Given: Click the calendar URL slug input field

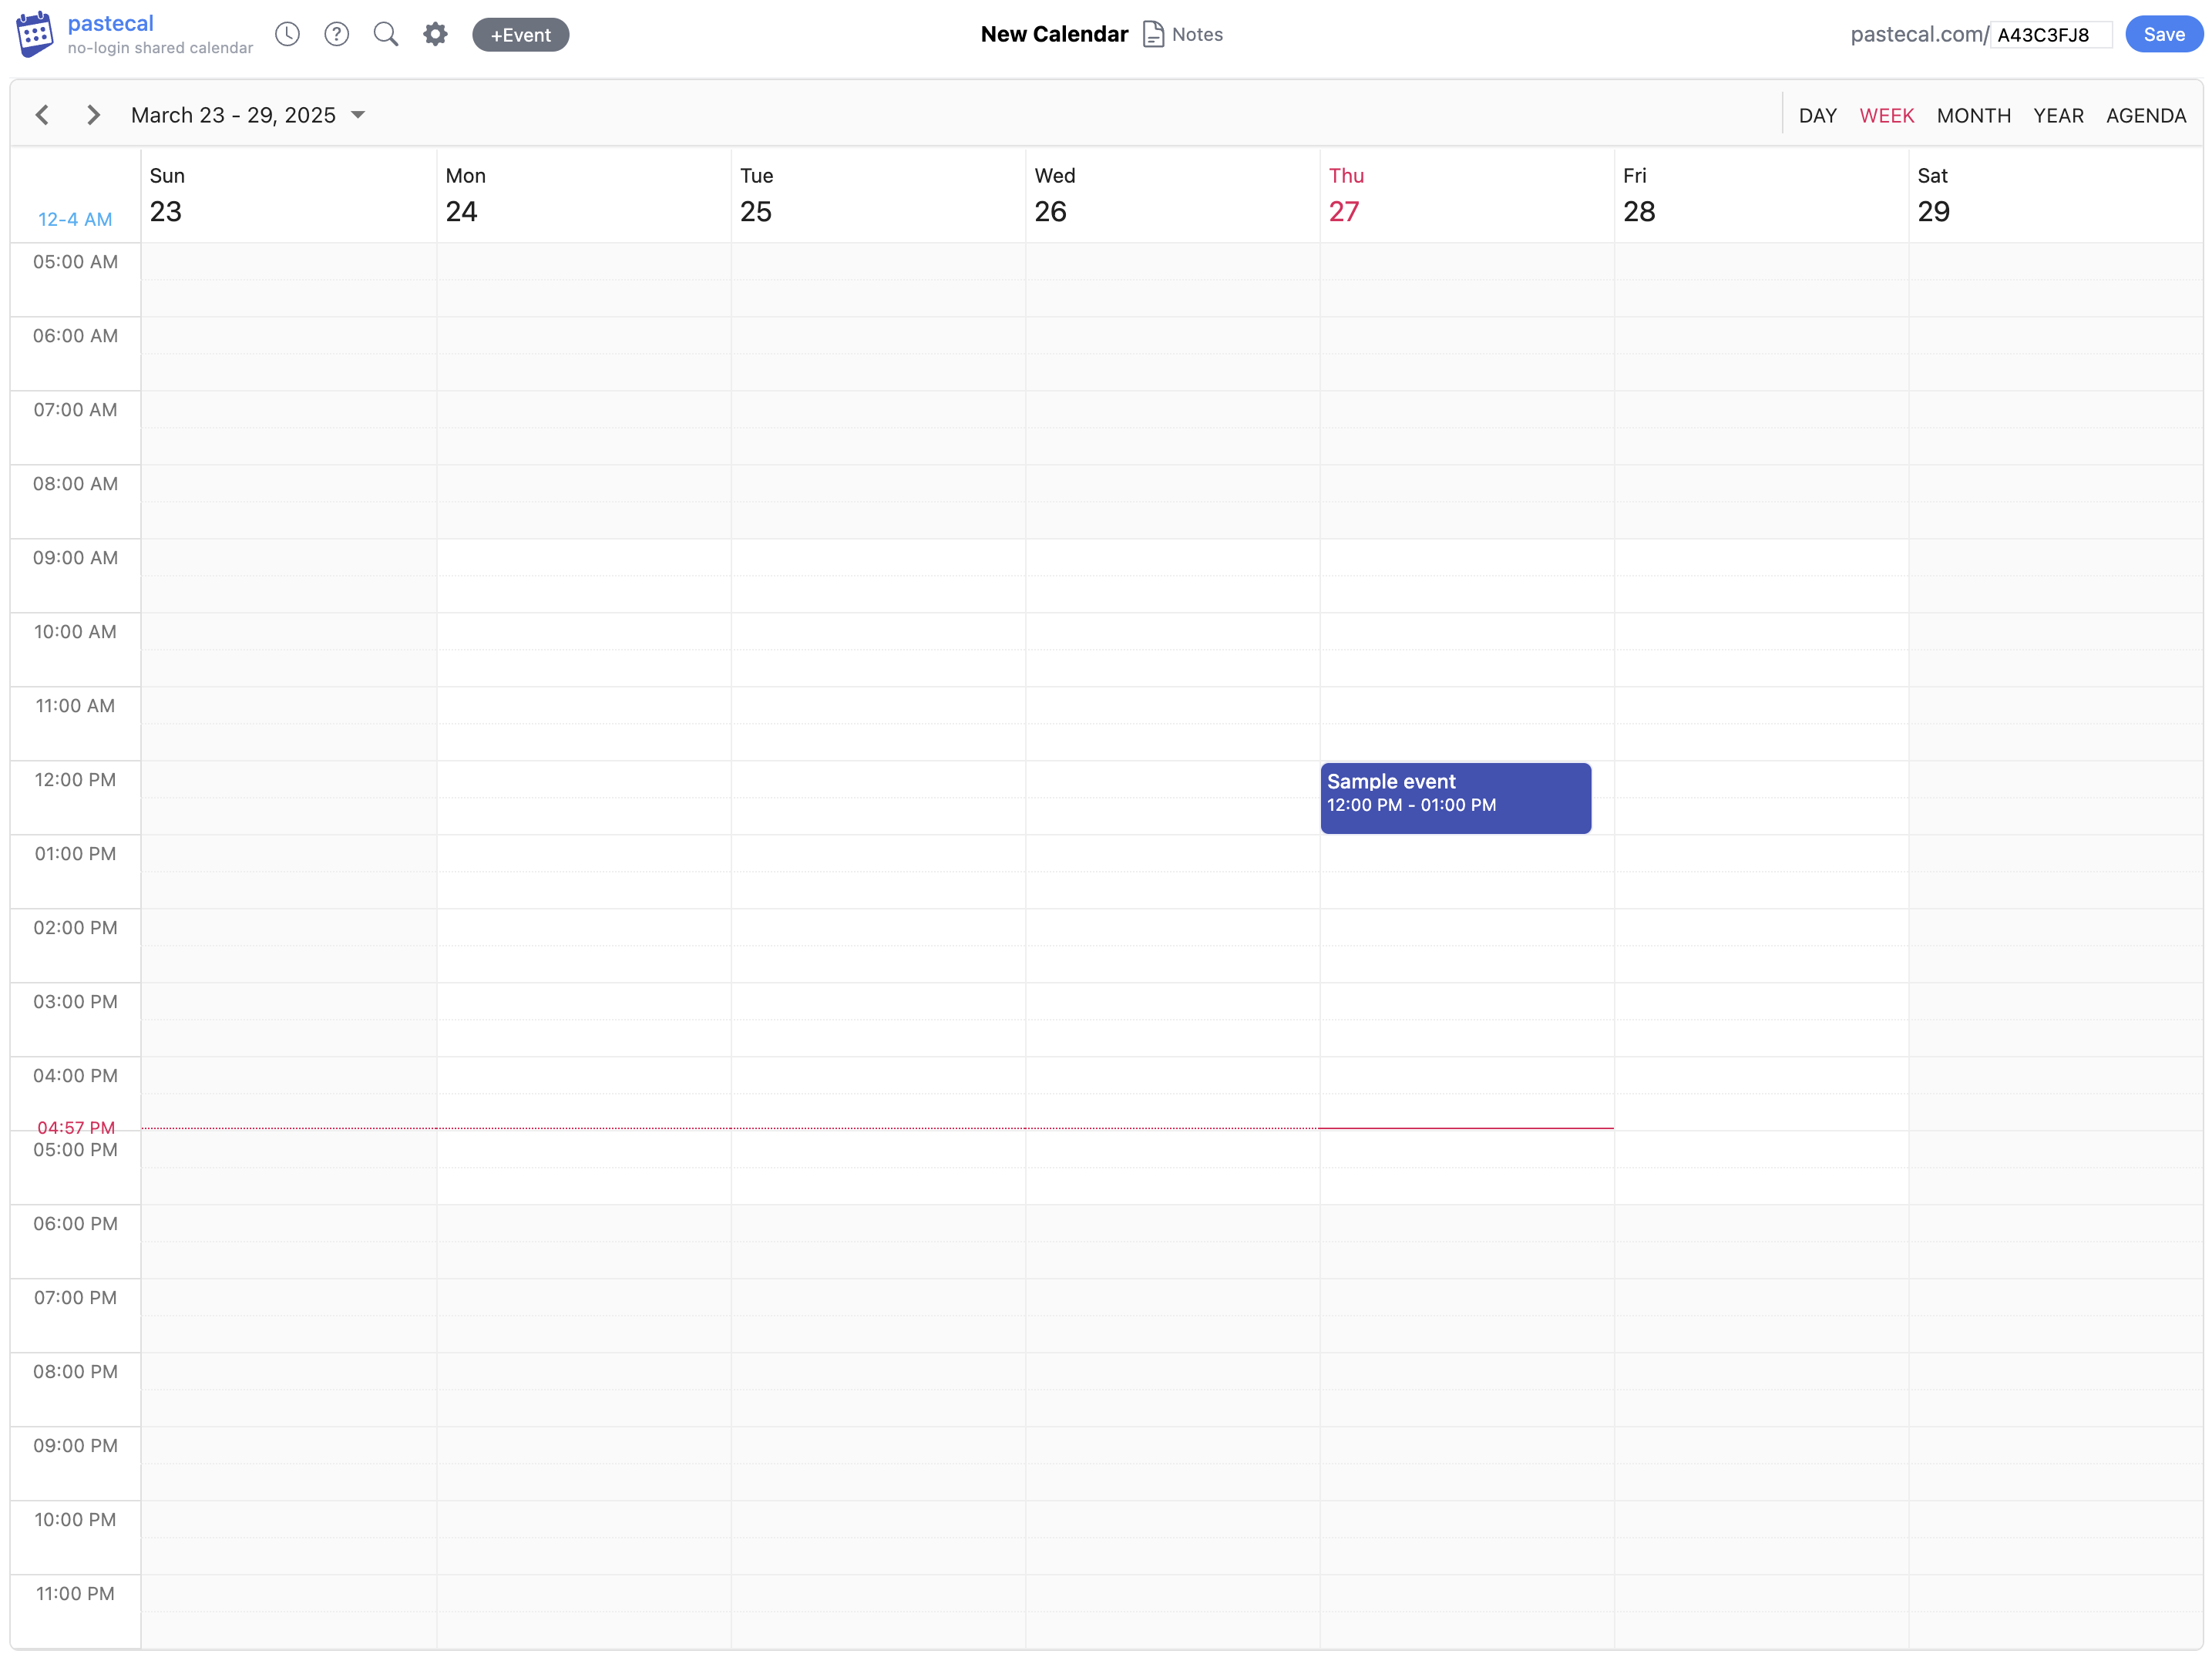Looking at the screenshot, I should click(2050, 35).
